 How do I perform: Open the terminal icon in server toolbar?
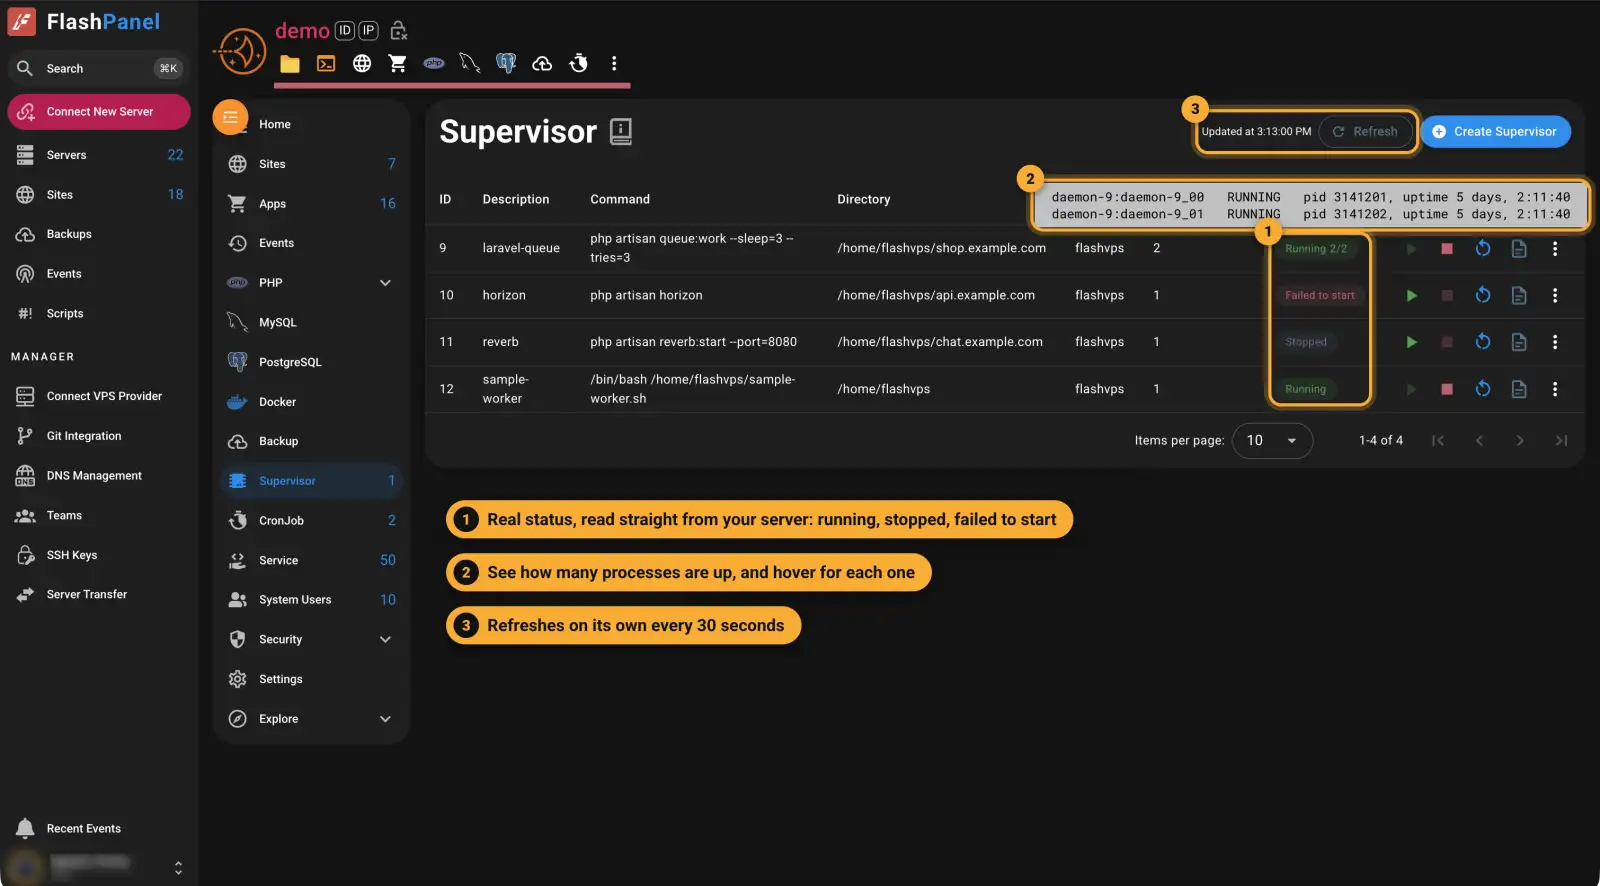click(326, 64)
